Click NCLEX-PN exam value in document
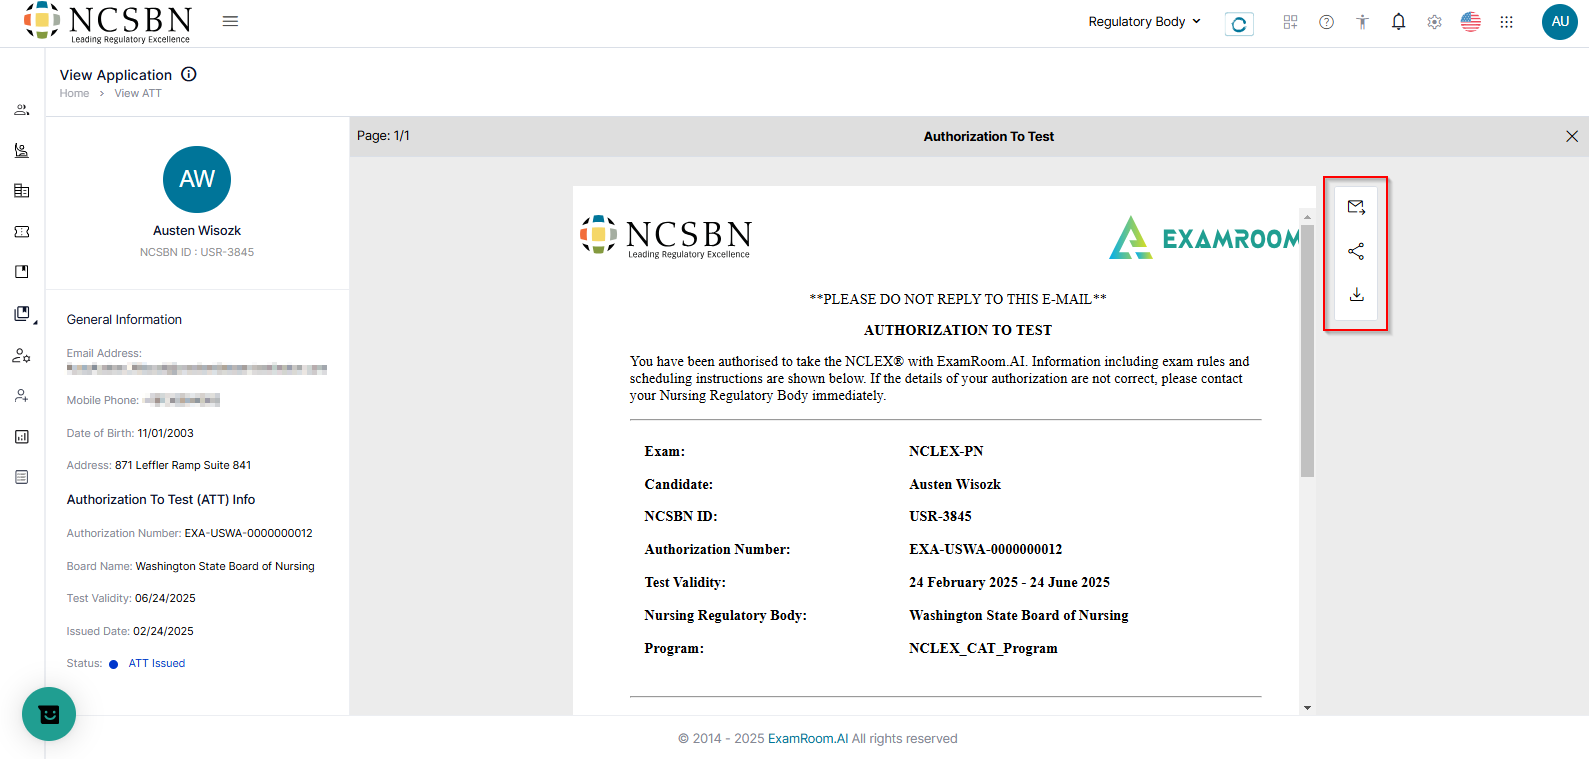The width and height of the screenshot is (1589, 759). pyautogui.click(x=946, y=451)
